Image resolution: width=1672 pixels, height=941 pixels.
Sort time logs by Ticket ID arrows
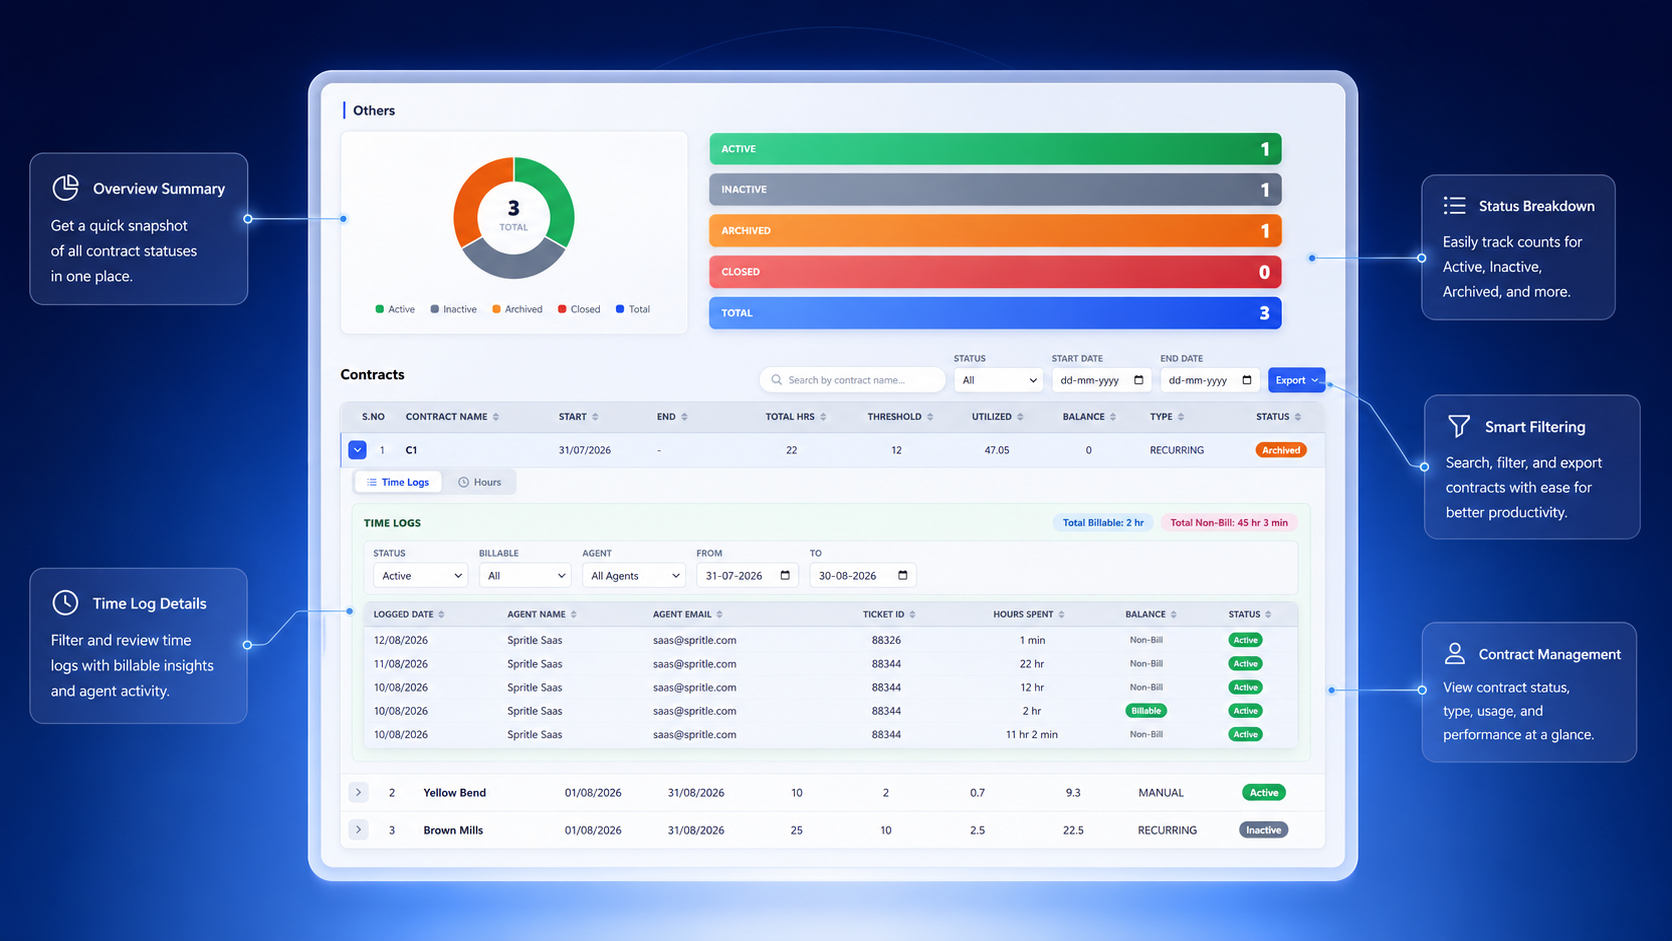point(912,614)
